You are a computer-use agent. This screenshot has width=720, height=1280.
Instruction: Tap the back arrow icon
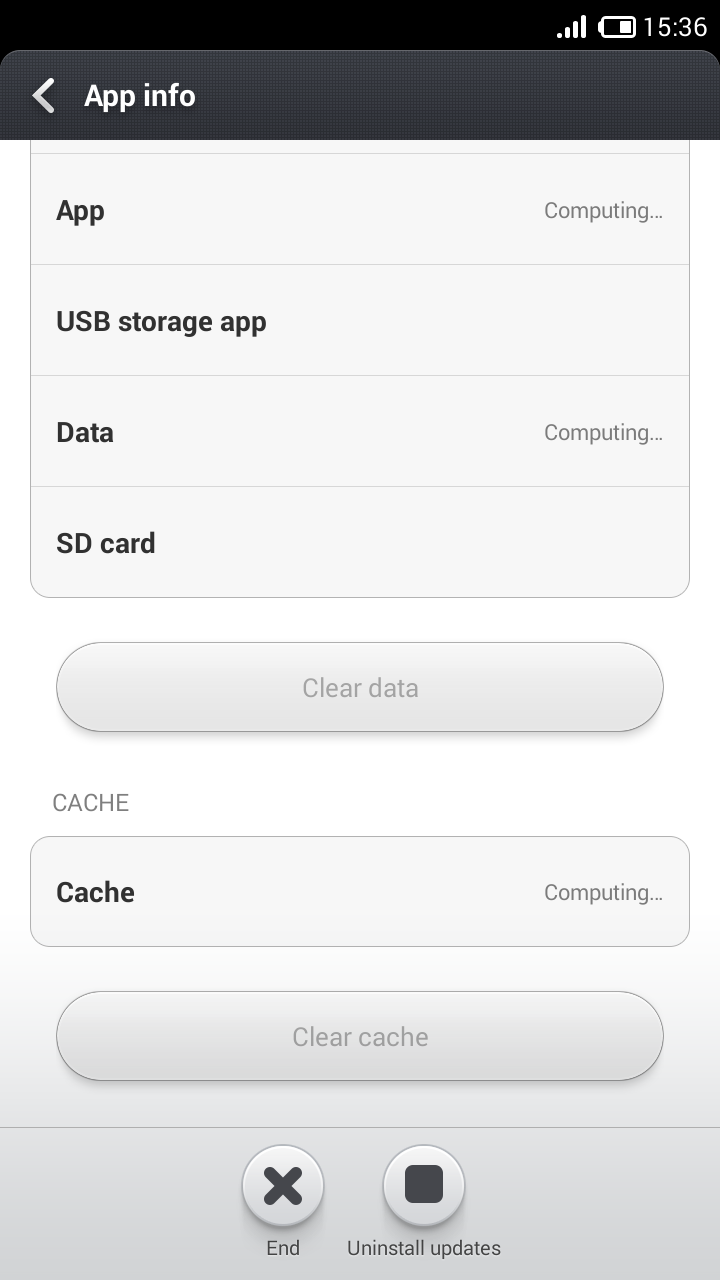pos(44,96)
